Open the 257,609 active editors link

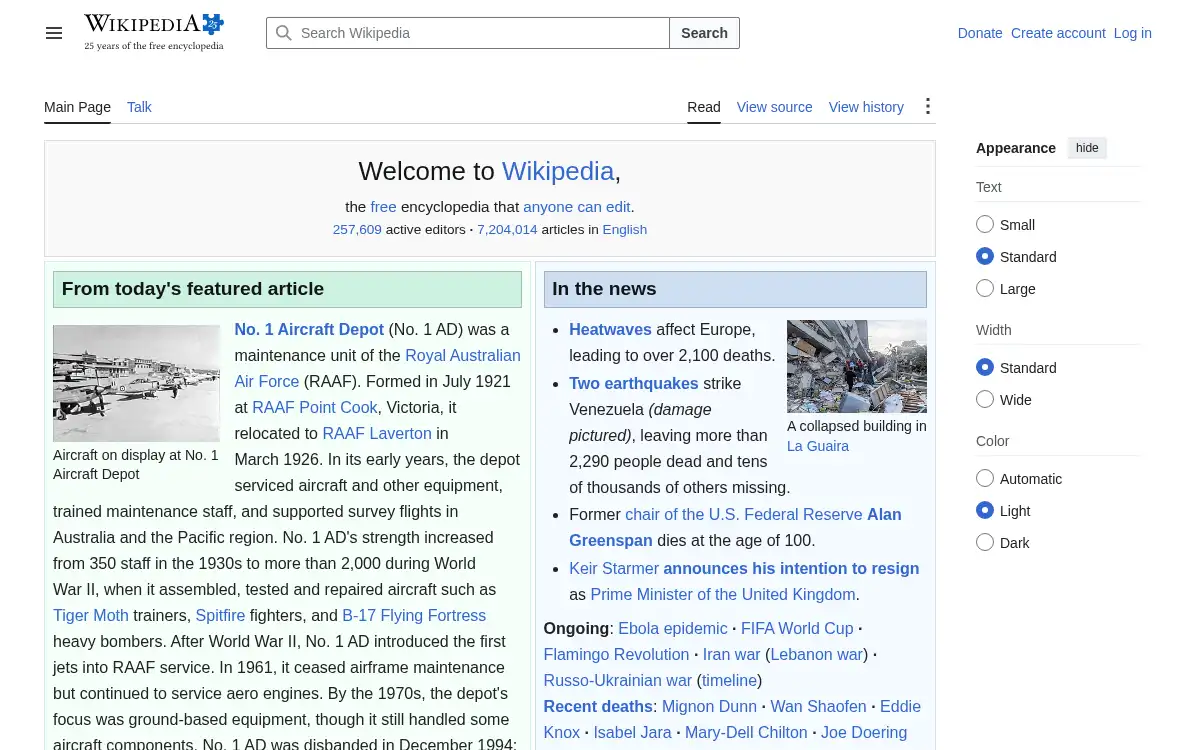point(357,229)
